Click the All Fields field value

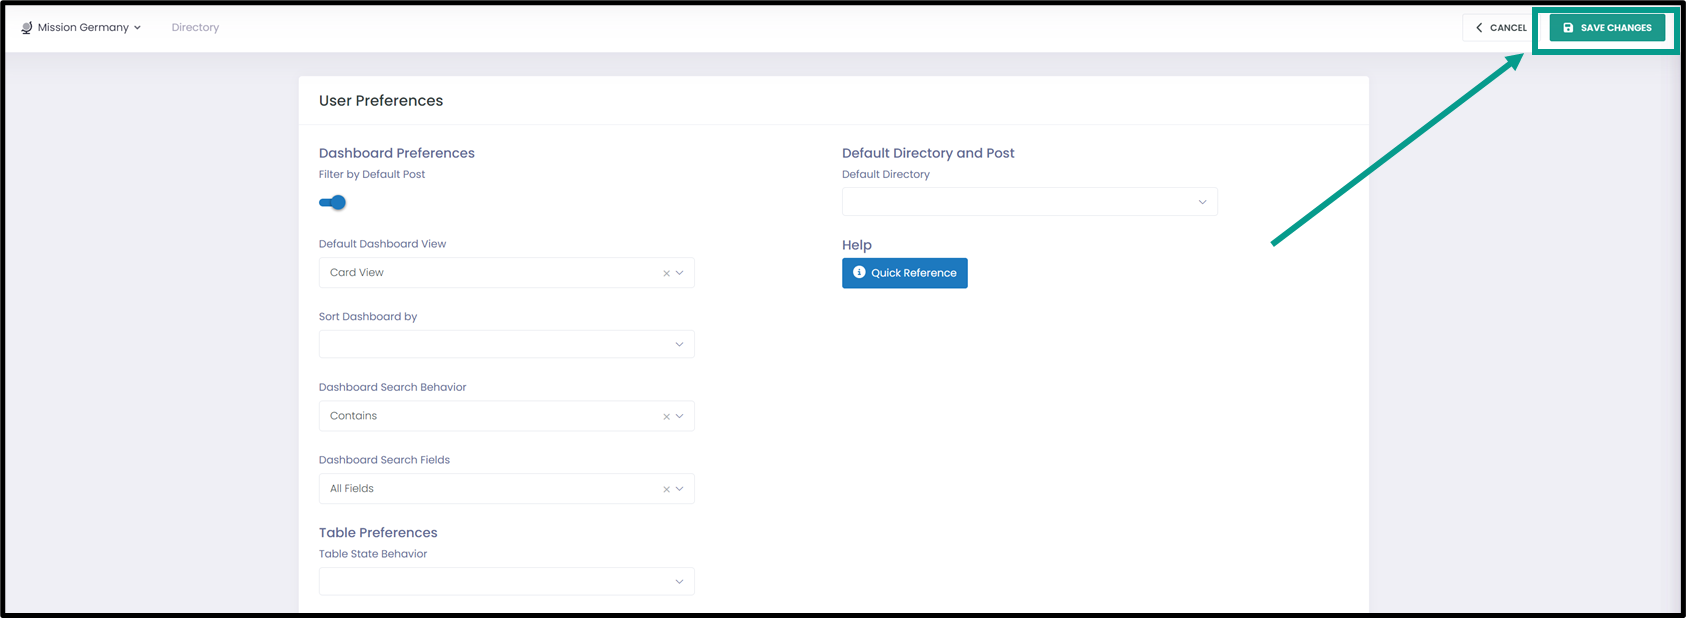pos(352,489)
